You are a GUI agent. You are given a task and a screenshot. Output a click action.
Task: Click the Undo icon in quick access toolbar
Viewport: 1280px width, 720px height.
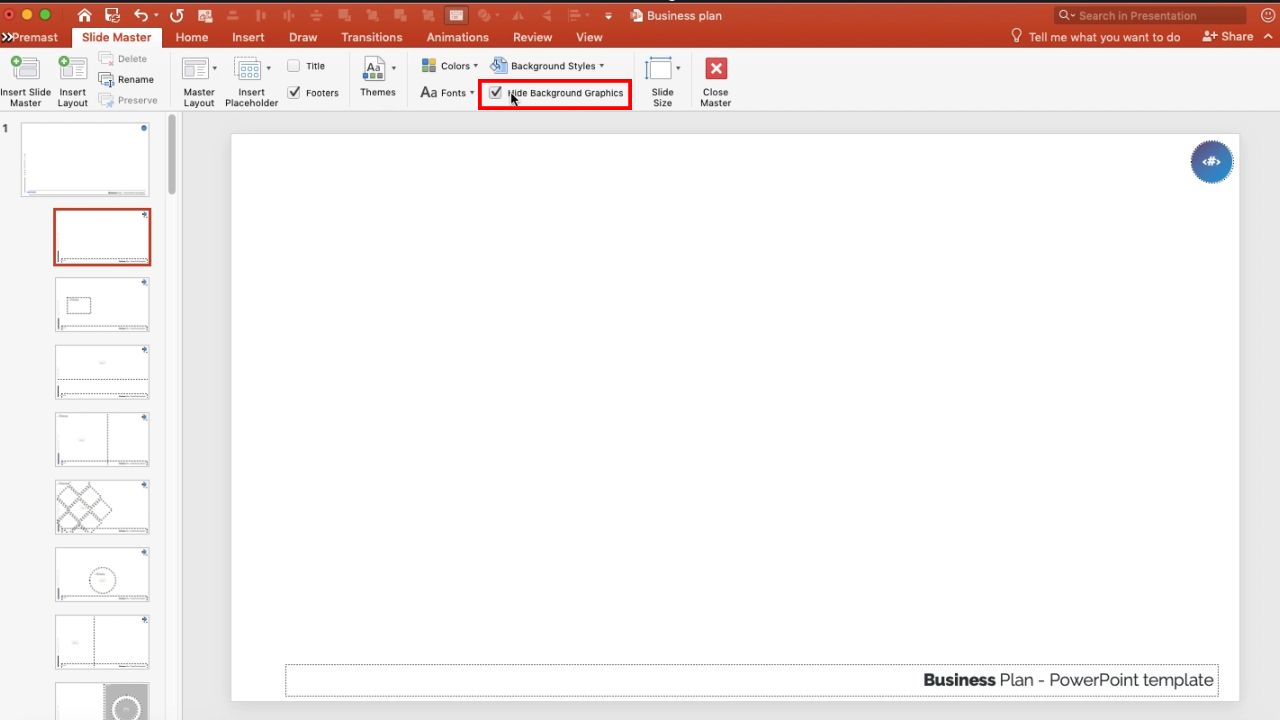(x=140, y=15)
